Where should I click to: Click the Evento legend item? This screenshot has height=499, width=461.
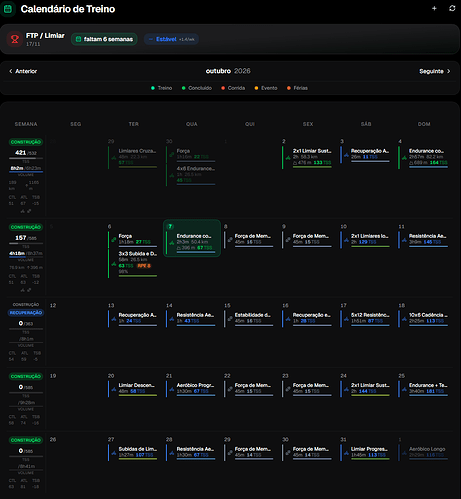266,88
